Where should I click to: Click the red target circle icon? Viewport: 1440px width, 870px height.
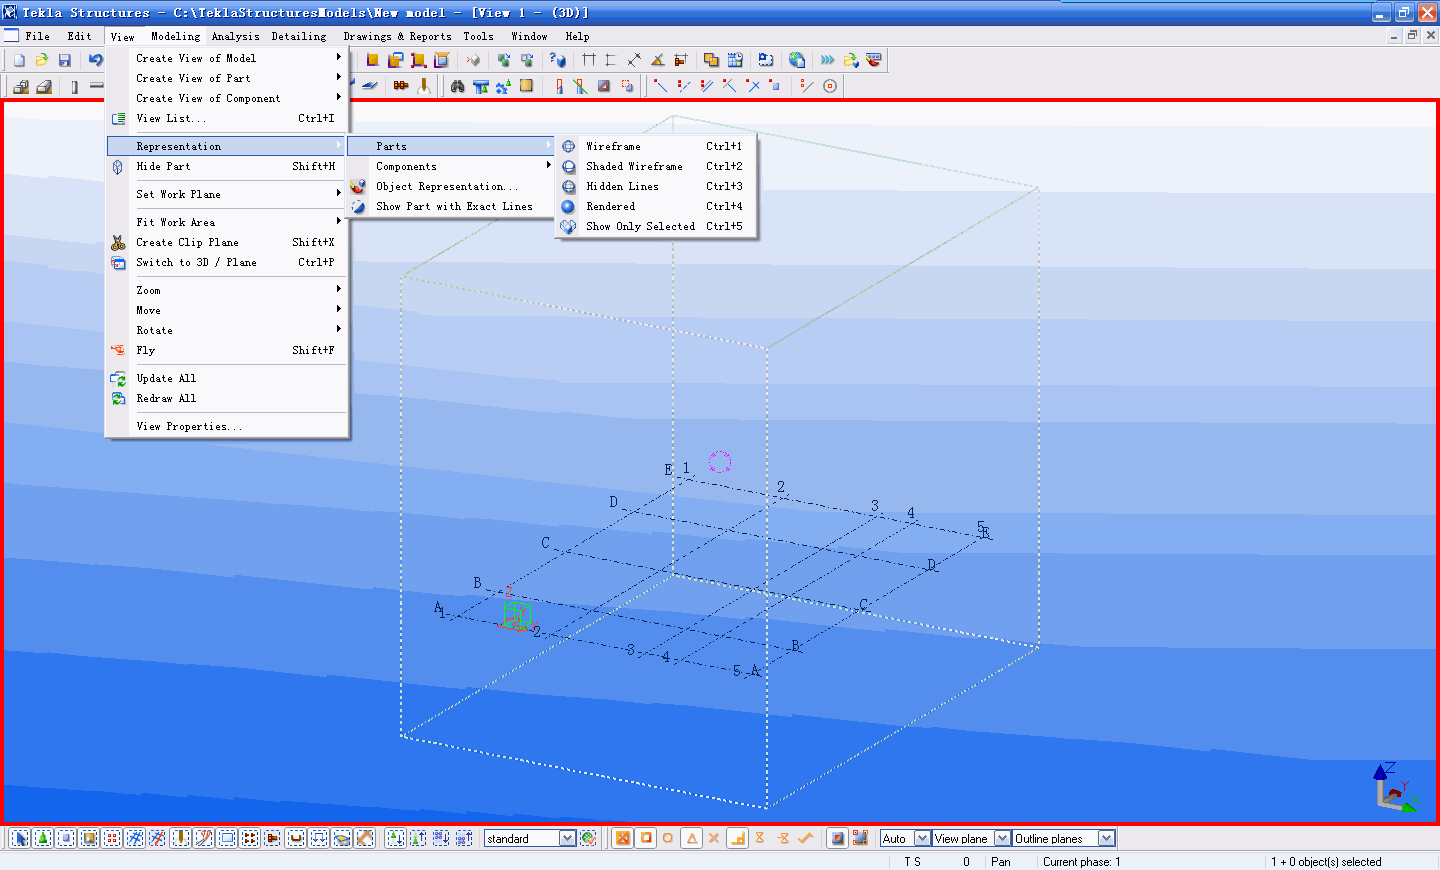click(x=830, y=86)
